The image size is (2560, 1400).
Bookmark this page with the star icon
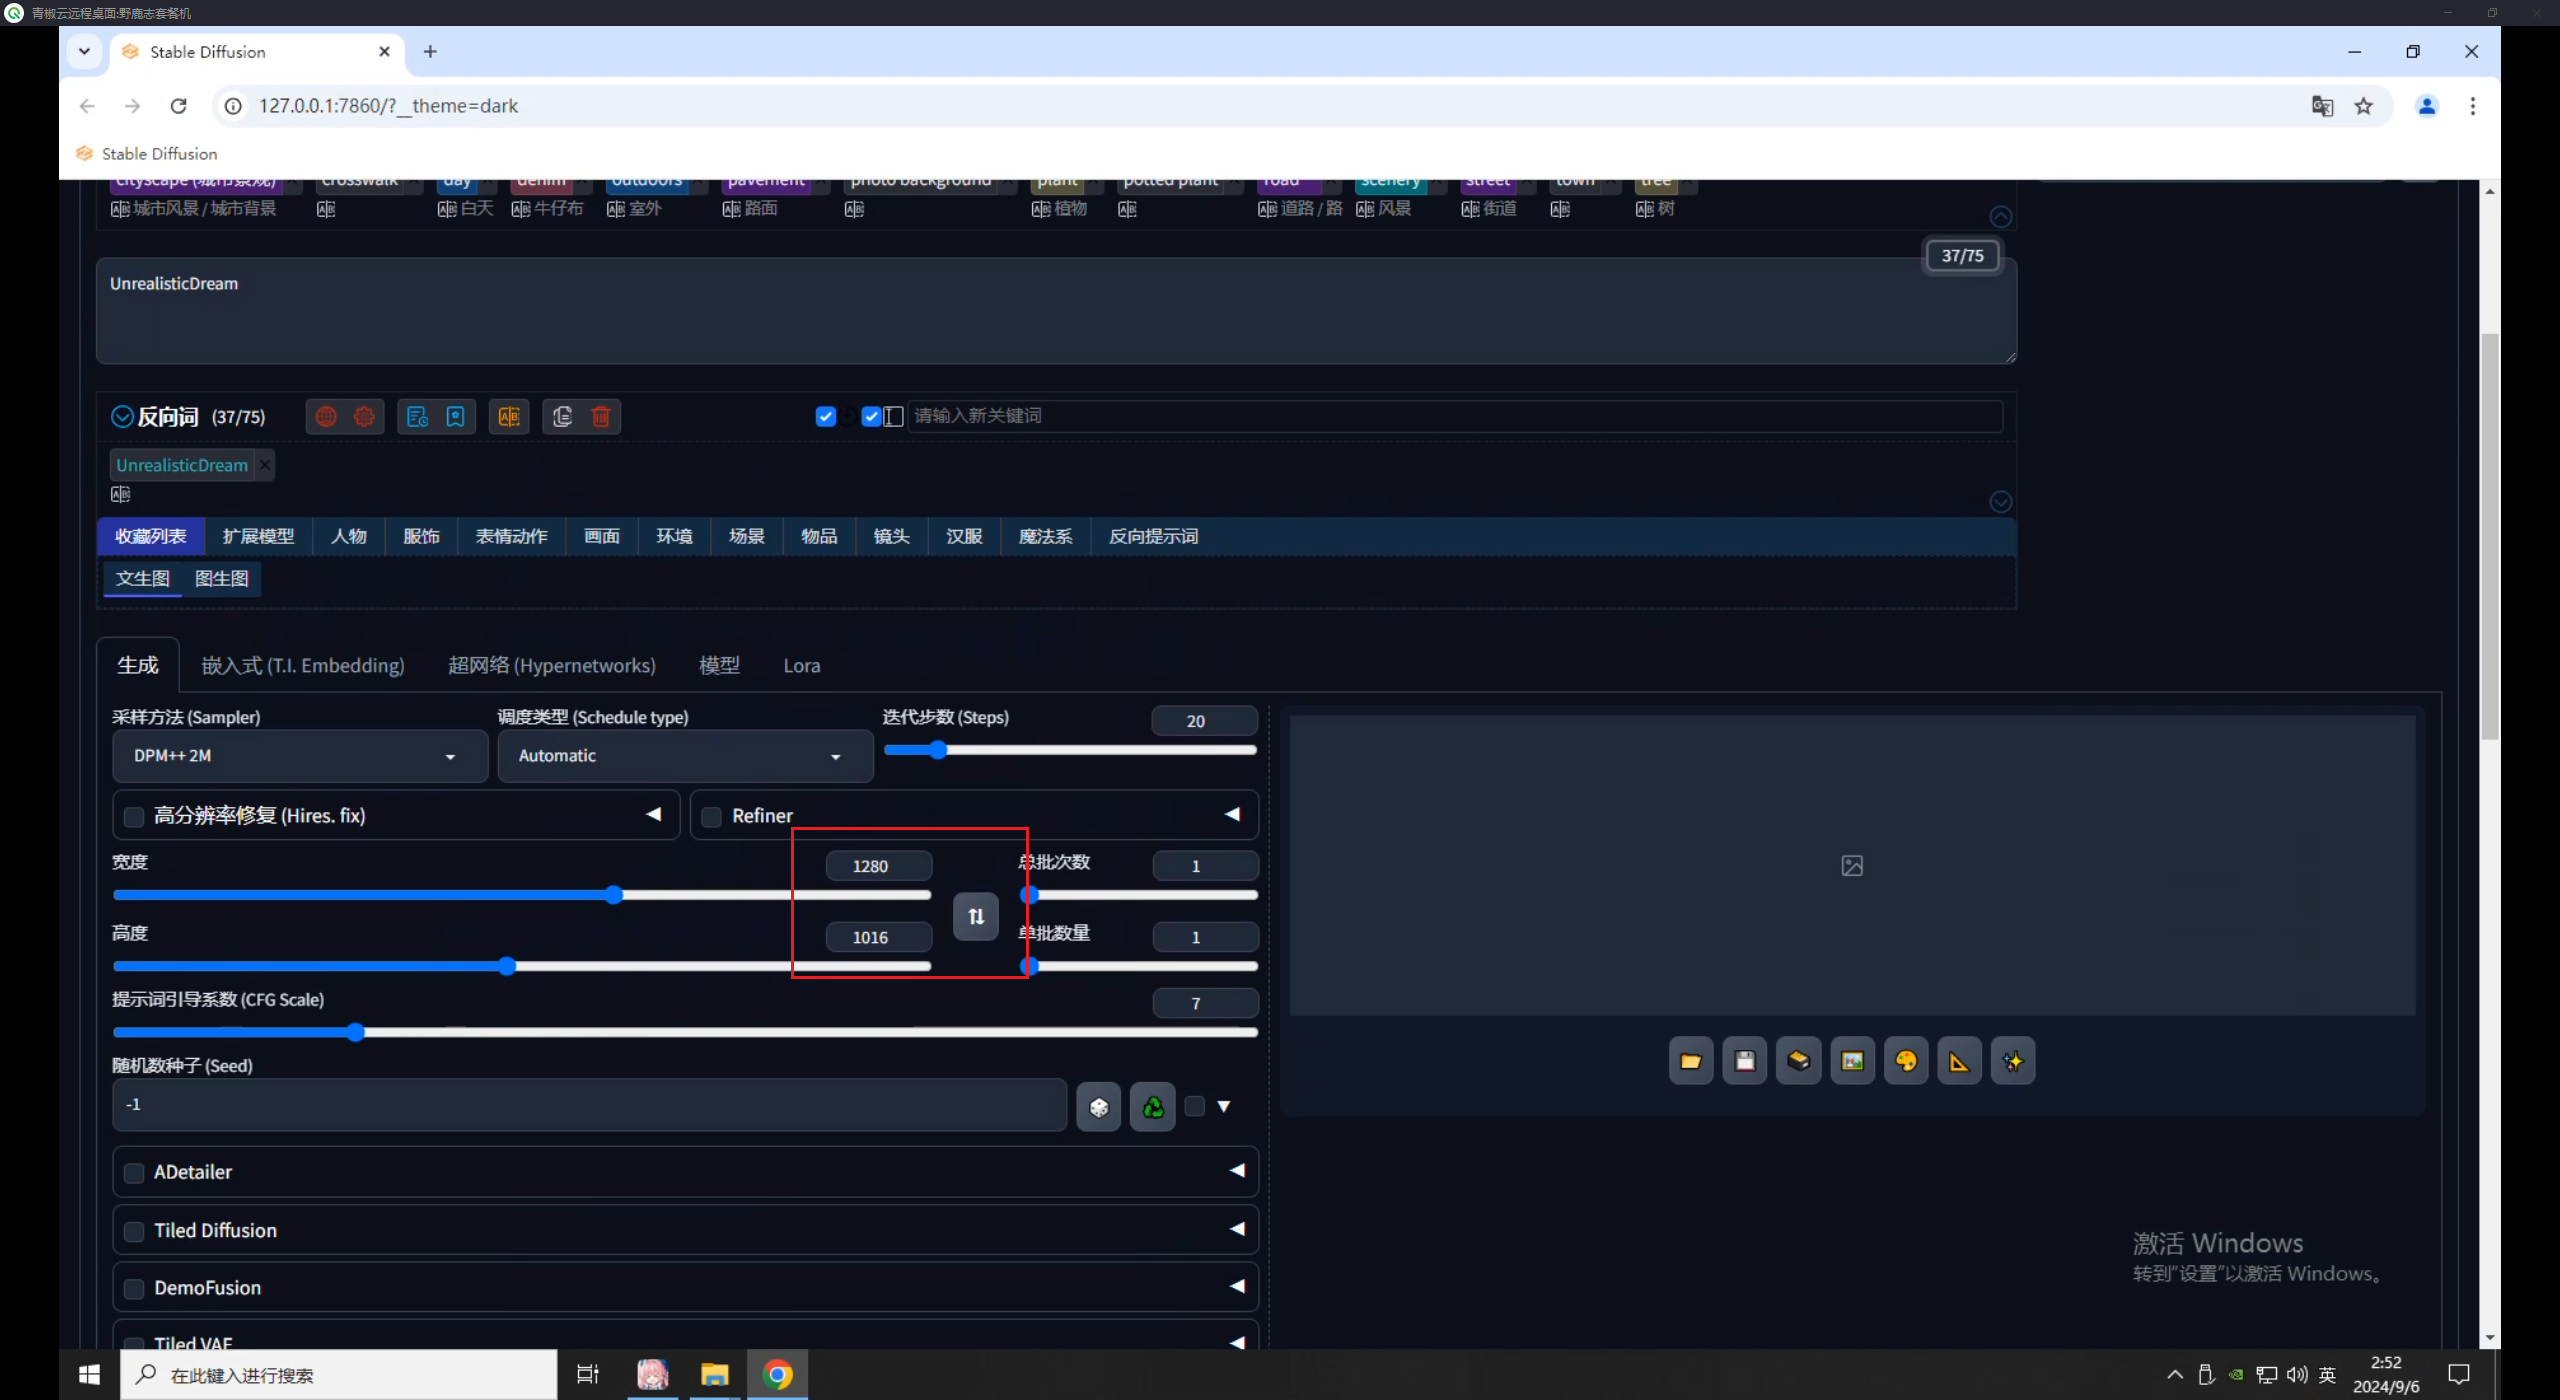[x=2364, y=106]
